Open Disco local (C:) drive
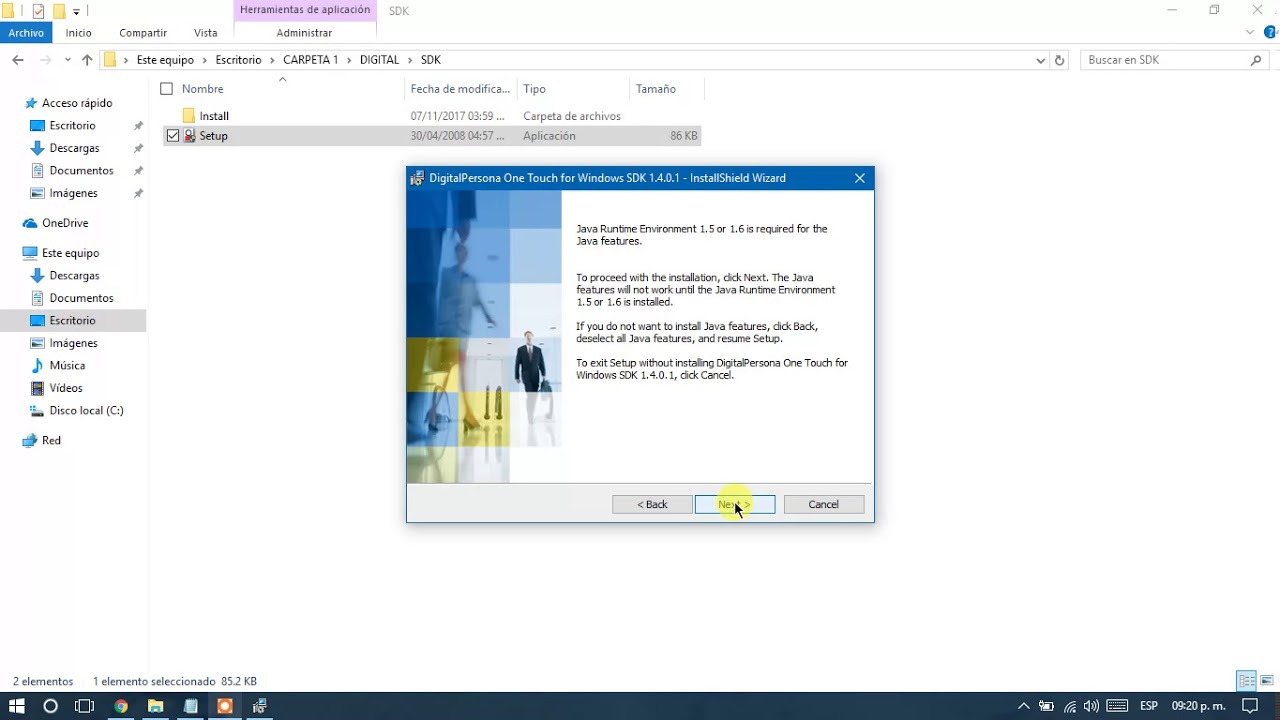 [86, 411]
